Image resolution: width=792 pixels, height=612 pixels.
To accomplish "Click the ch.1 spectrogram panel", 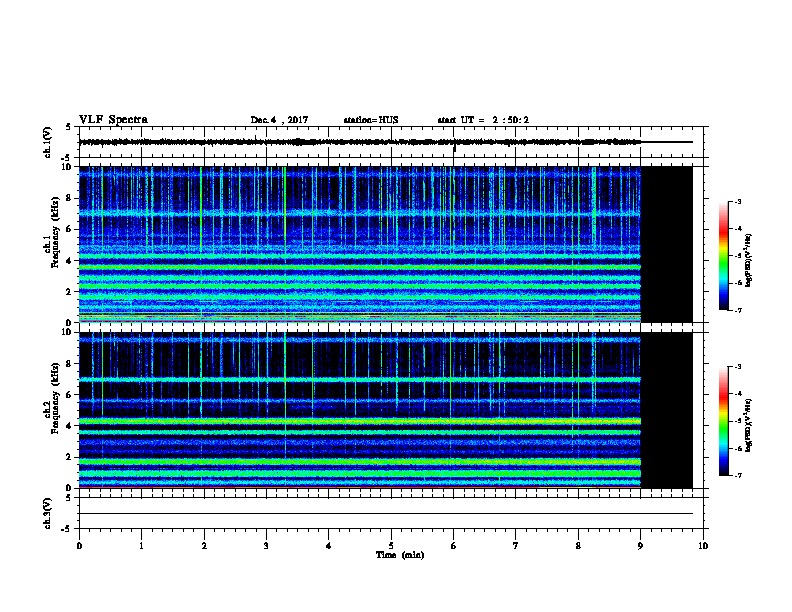I will point(385,244).
